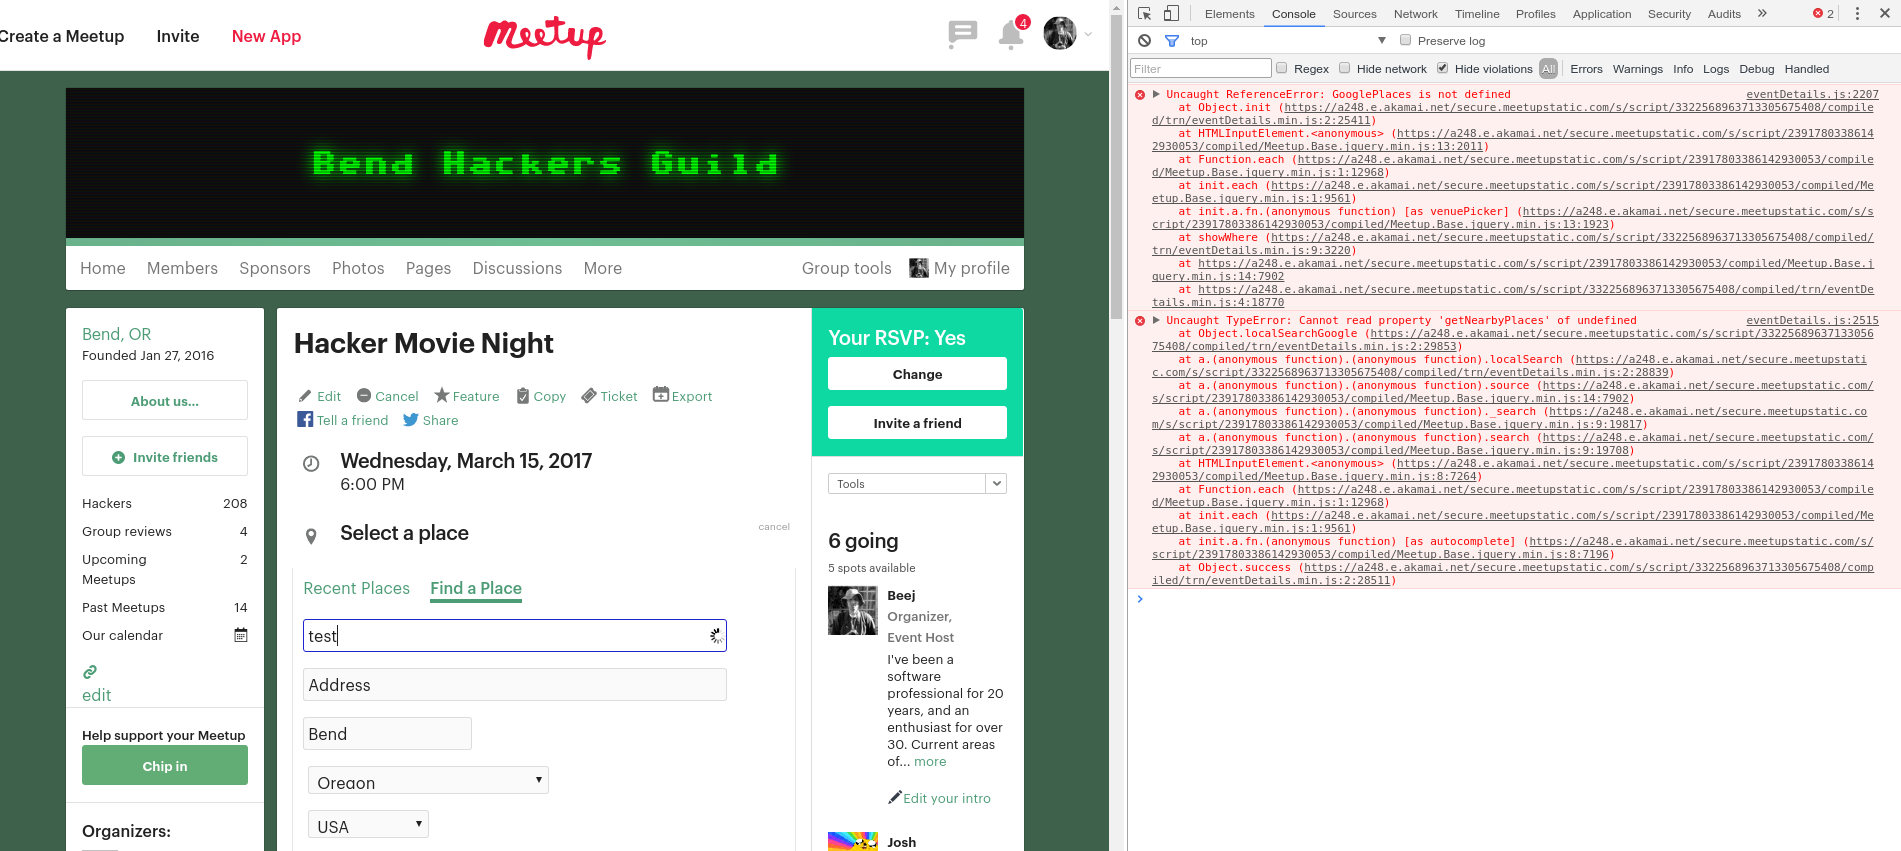Select the Errors log level filter
Viewport: 1901px width, 851px height.
pyautogui.click(x=1586, y=69)
